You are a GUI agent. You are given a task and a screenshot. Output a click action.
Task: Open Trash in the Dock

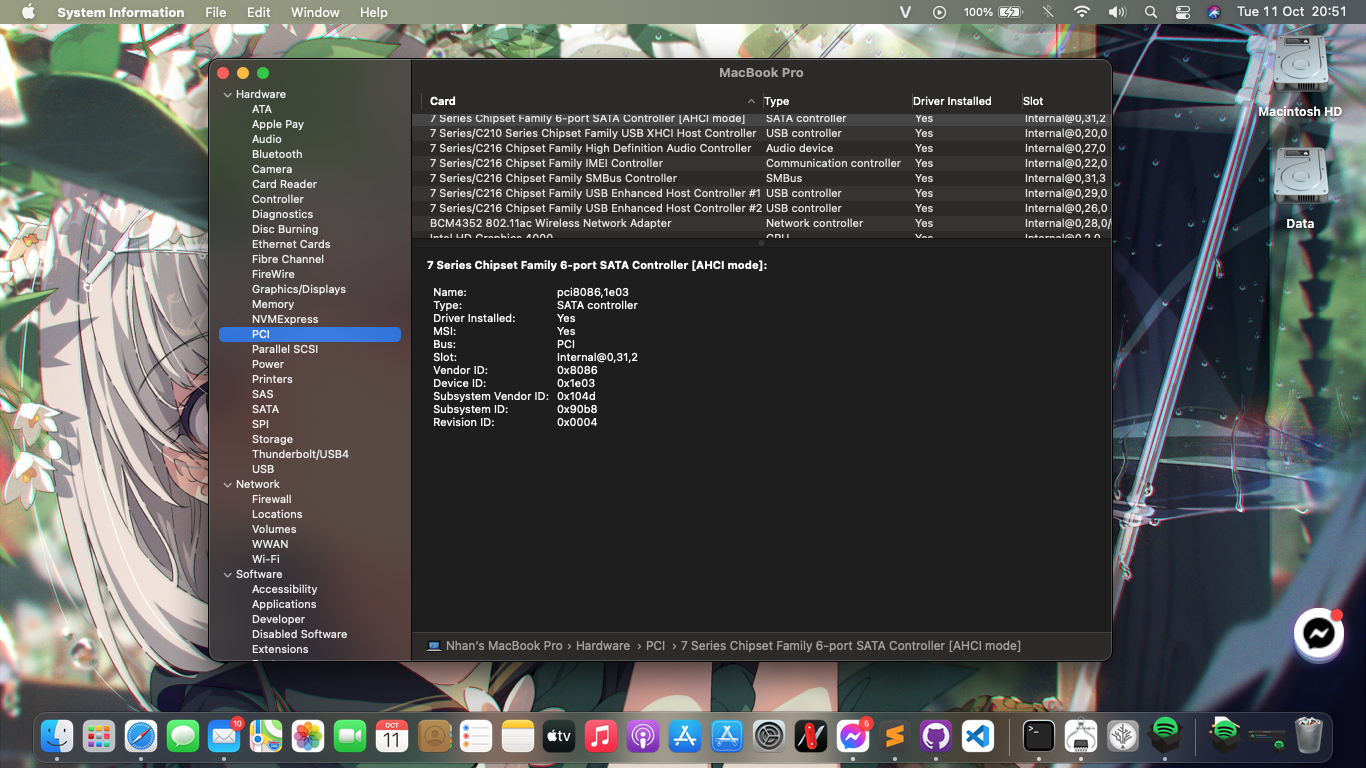click(x=1309, y=737)
